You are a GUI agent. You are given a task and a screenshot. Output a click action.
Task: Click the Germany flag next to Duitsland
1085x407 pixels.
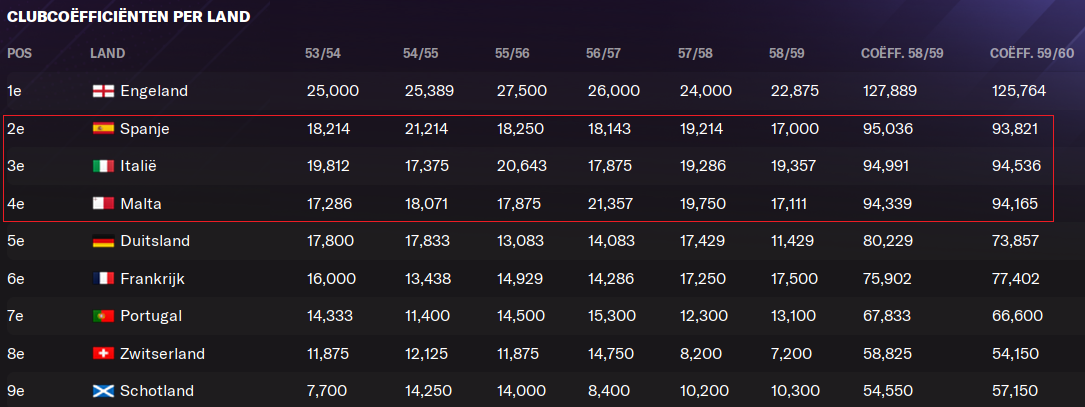(x=103, y=242)
